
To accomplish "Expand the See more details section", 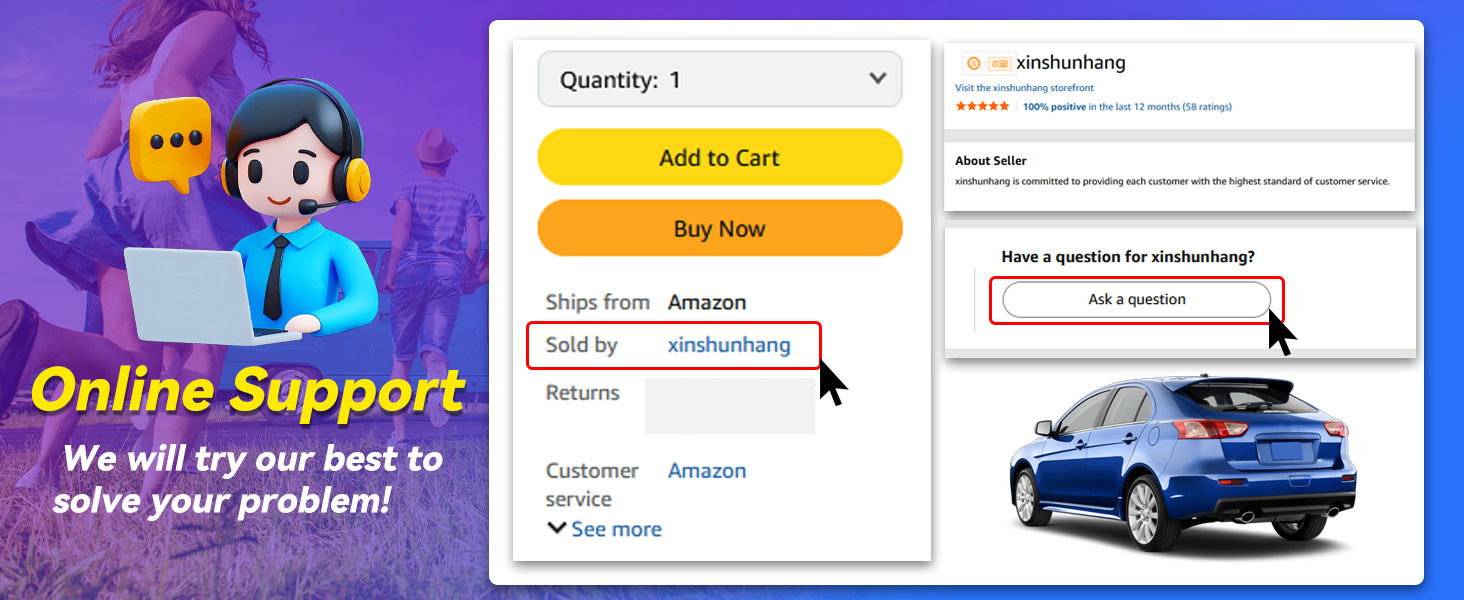I will (x=616, y=529).
